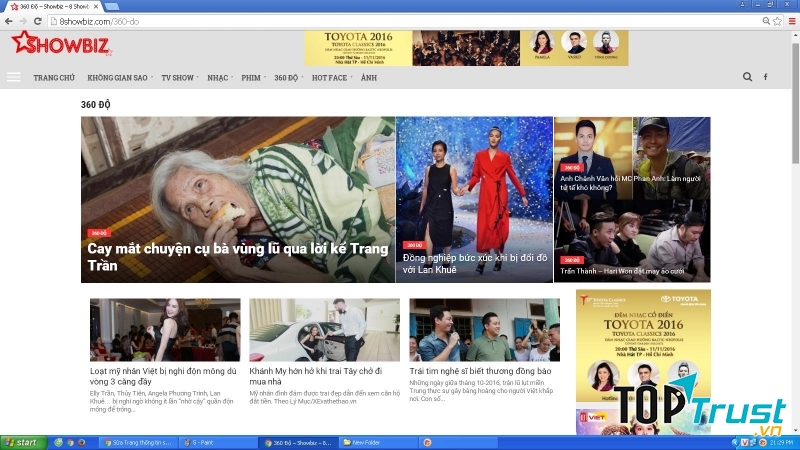Reload the page with the refresh icon

[x=38, y=21]
